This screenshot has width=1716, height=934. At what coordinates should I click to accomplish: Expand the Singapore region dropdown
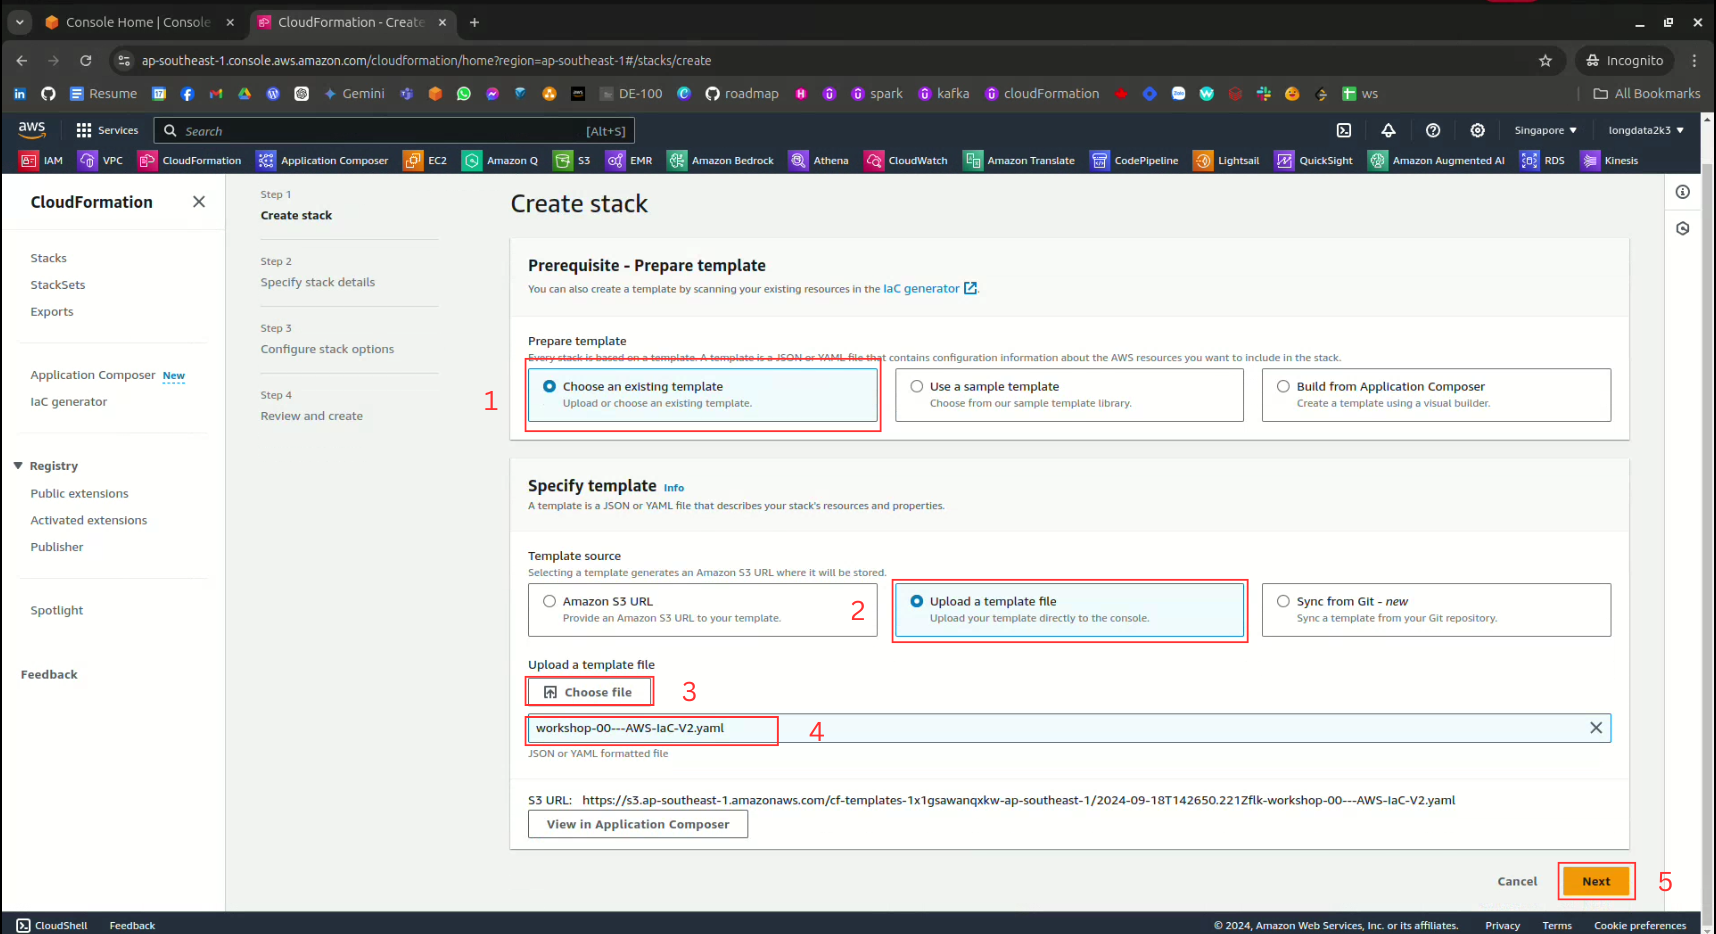[x=1545, y=130]
